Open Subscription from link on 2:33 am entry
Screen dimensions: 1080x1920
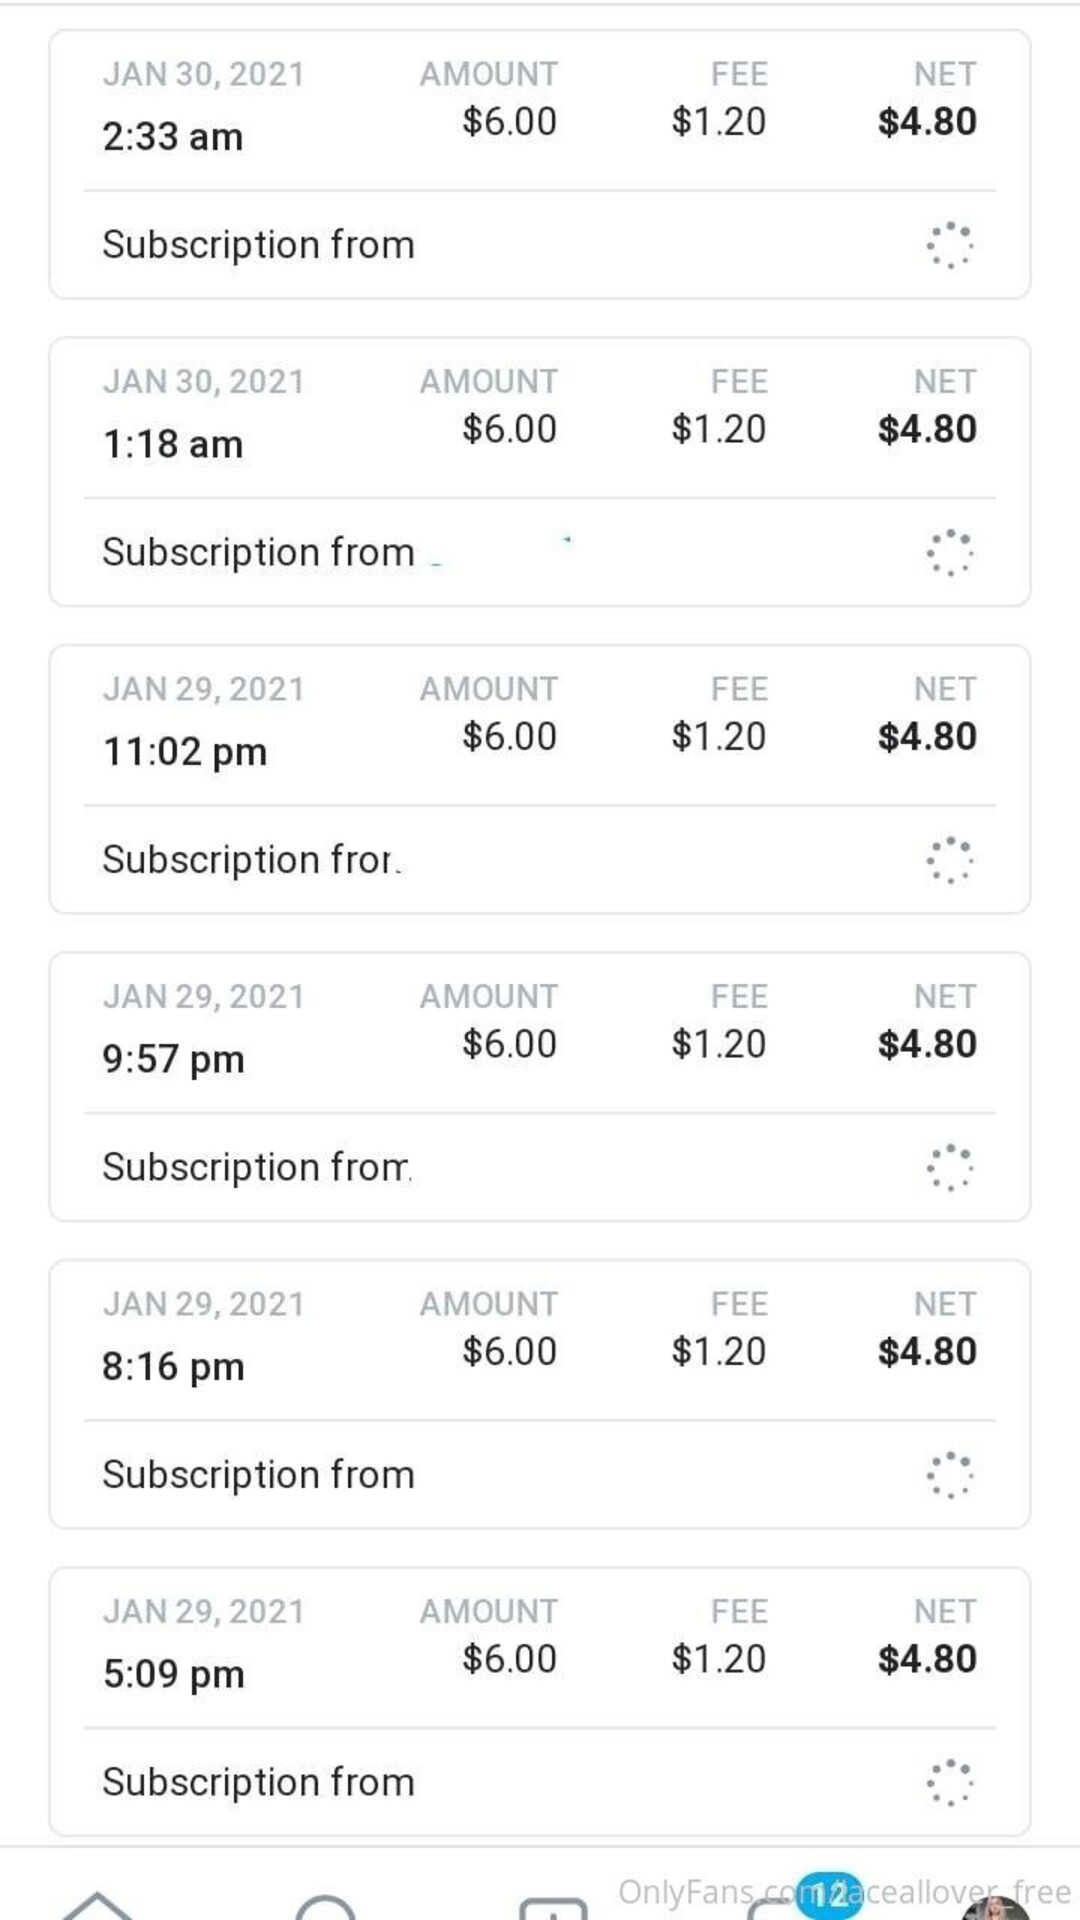258,245
